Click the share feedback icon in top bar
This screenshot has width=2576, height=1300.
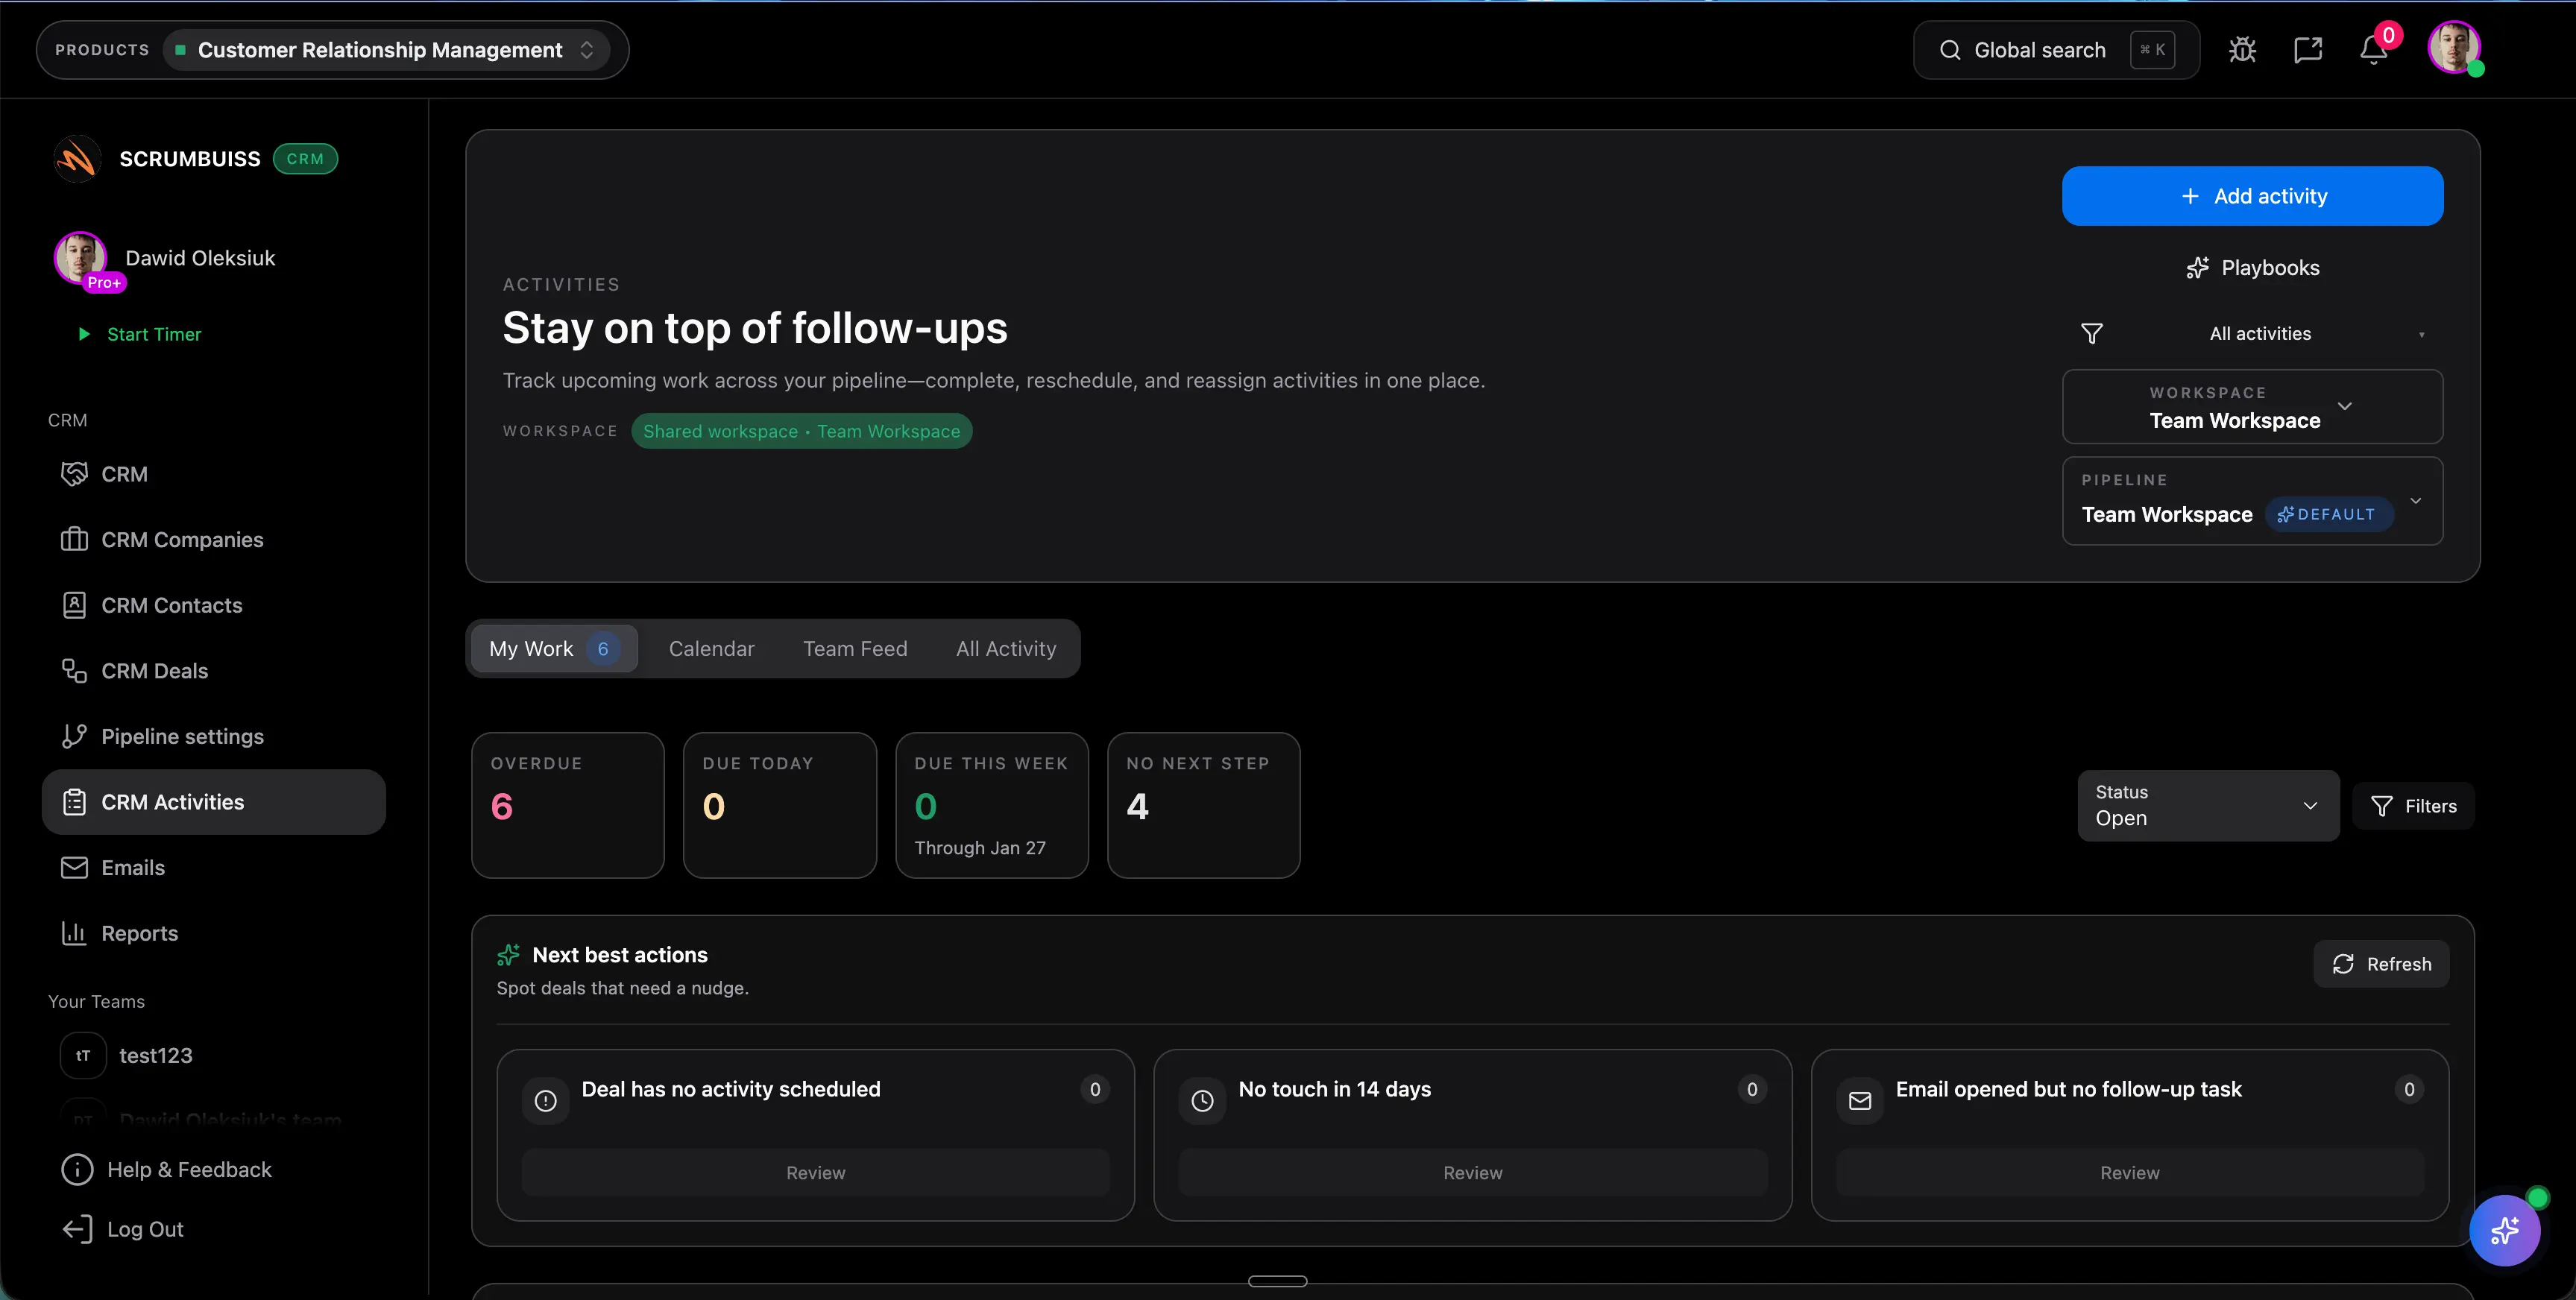tap(2307, 50)
